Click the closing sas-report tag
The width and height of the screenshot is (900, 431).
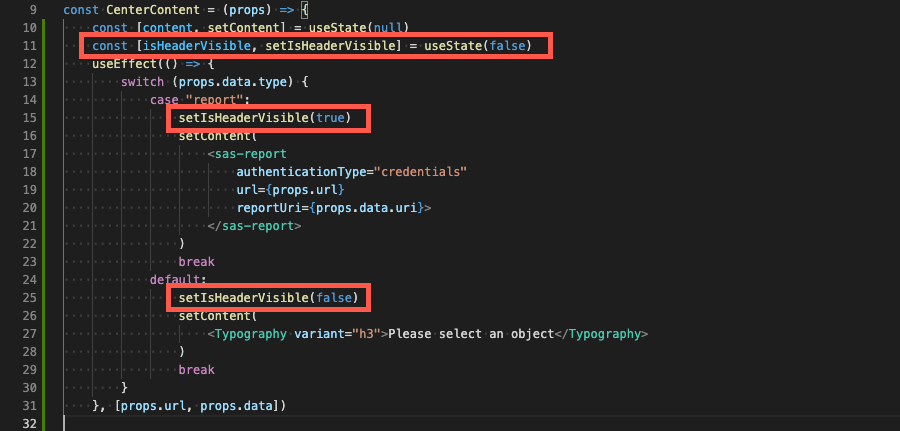point(255,226)
